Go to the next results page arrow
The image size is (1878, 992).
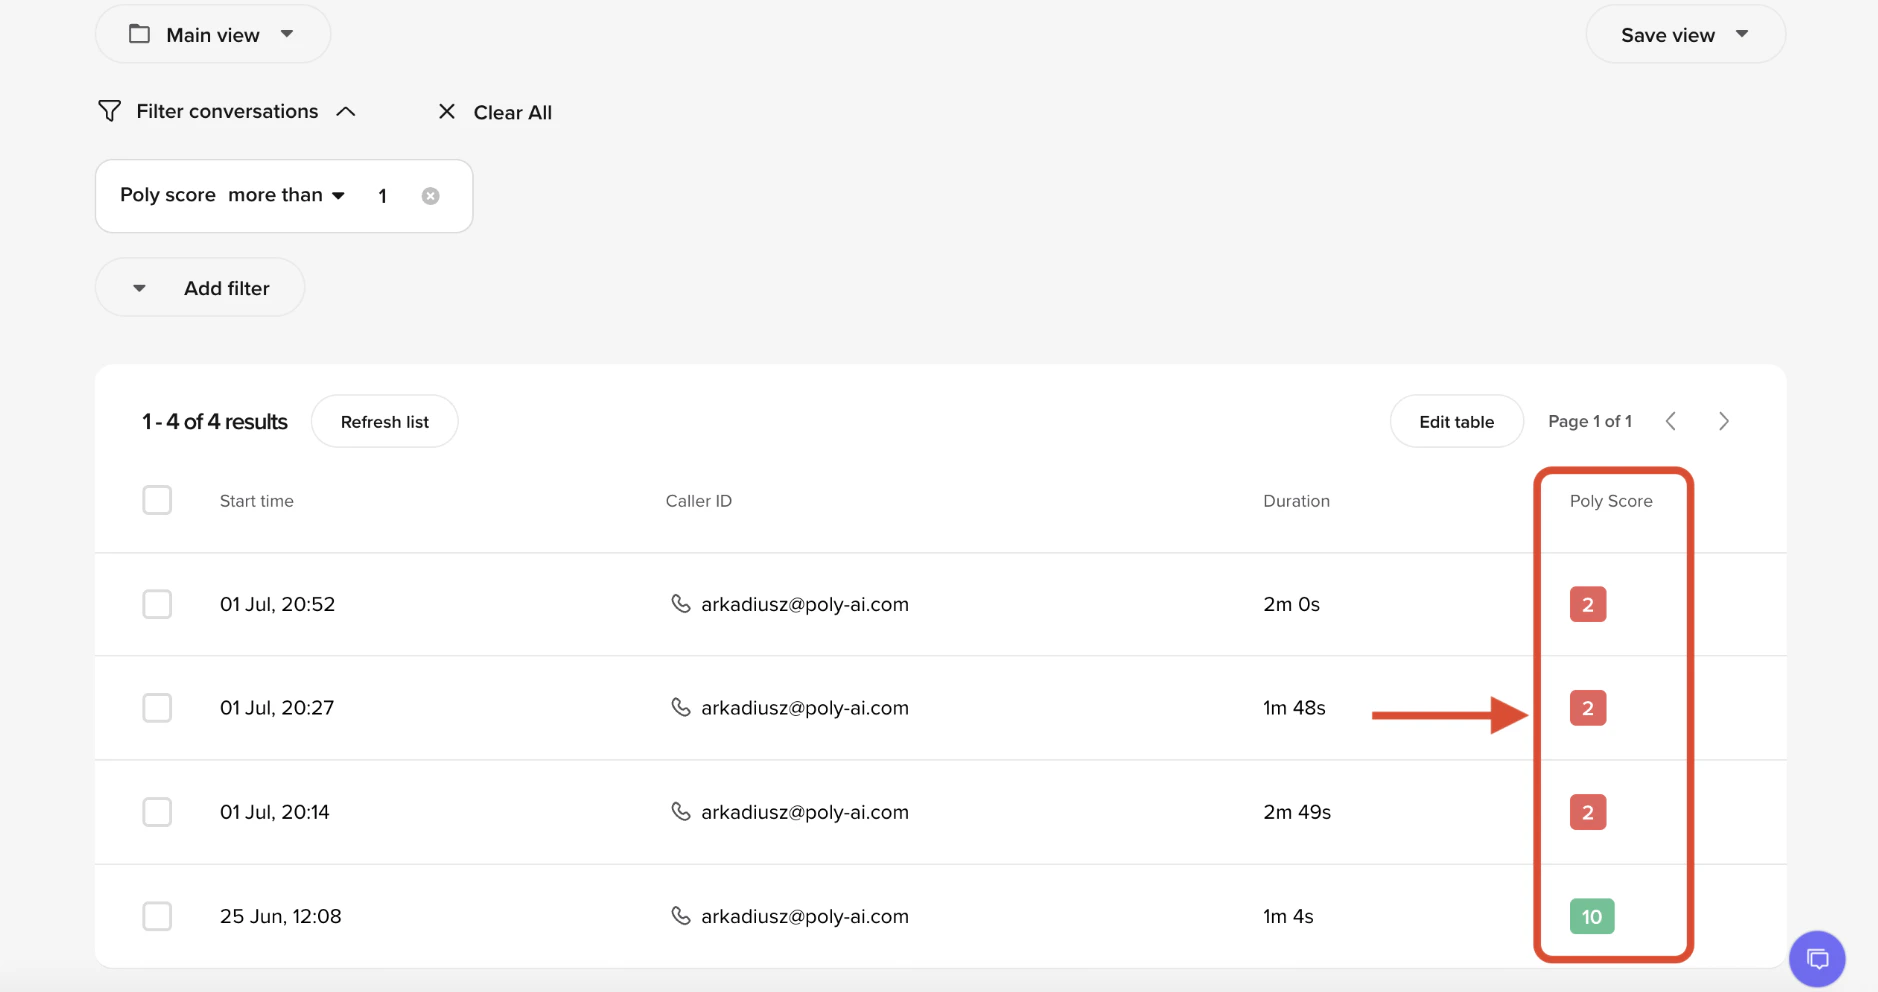point(1723,421)
